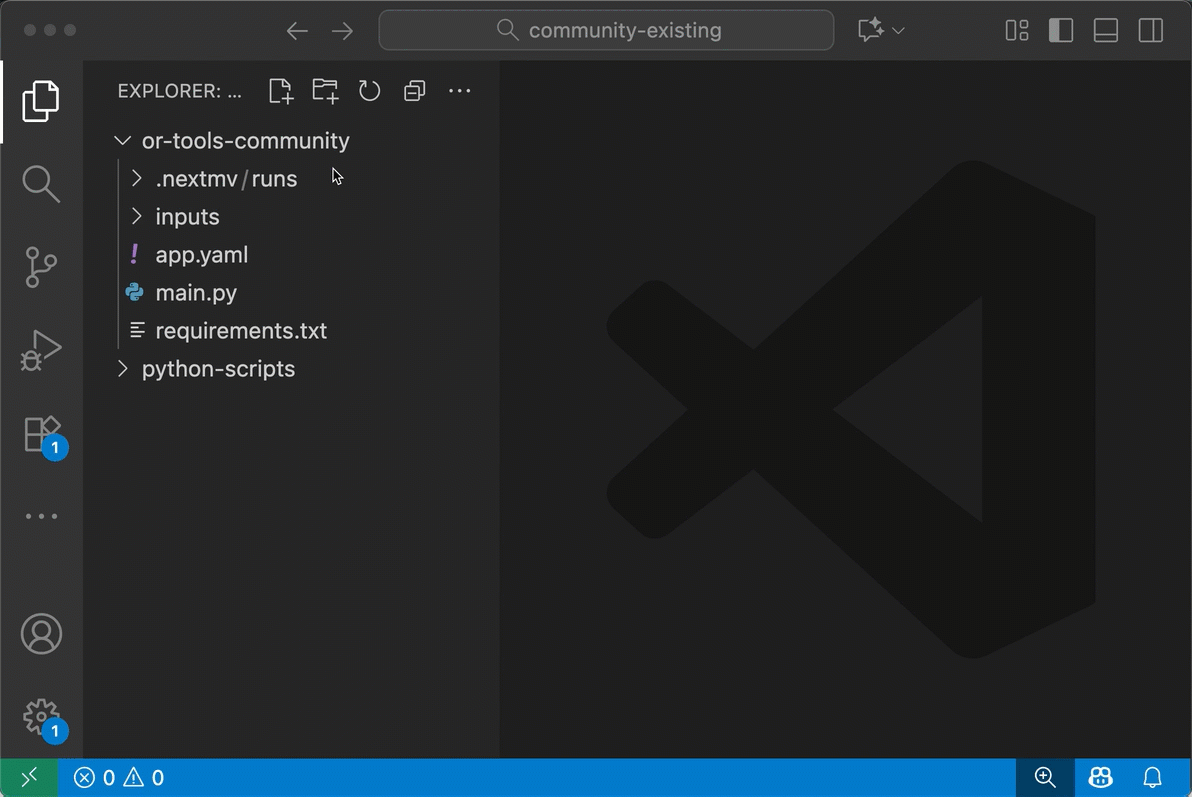Go back using the left arrow

(297, 30)
